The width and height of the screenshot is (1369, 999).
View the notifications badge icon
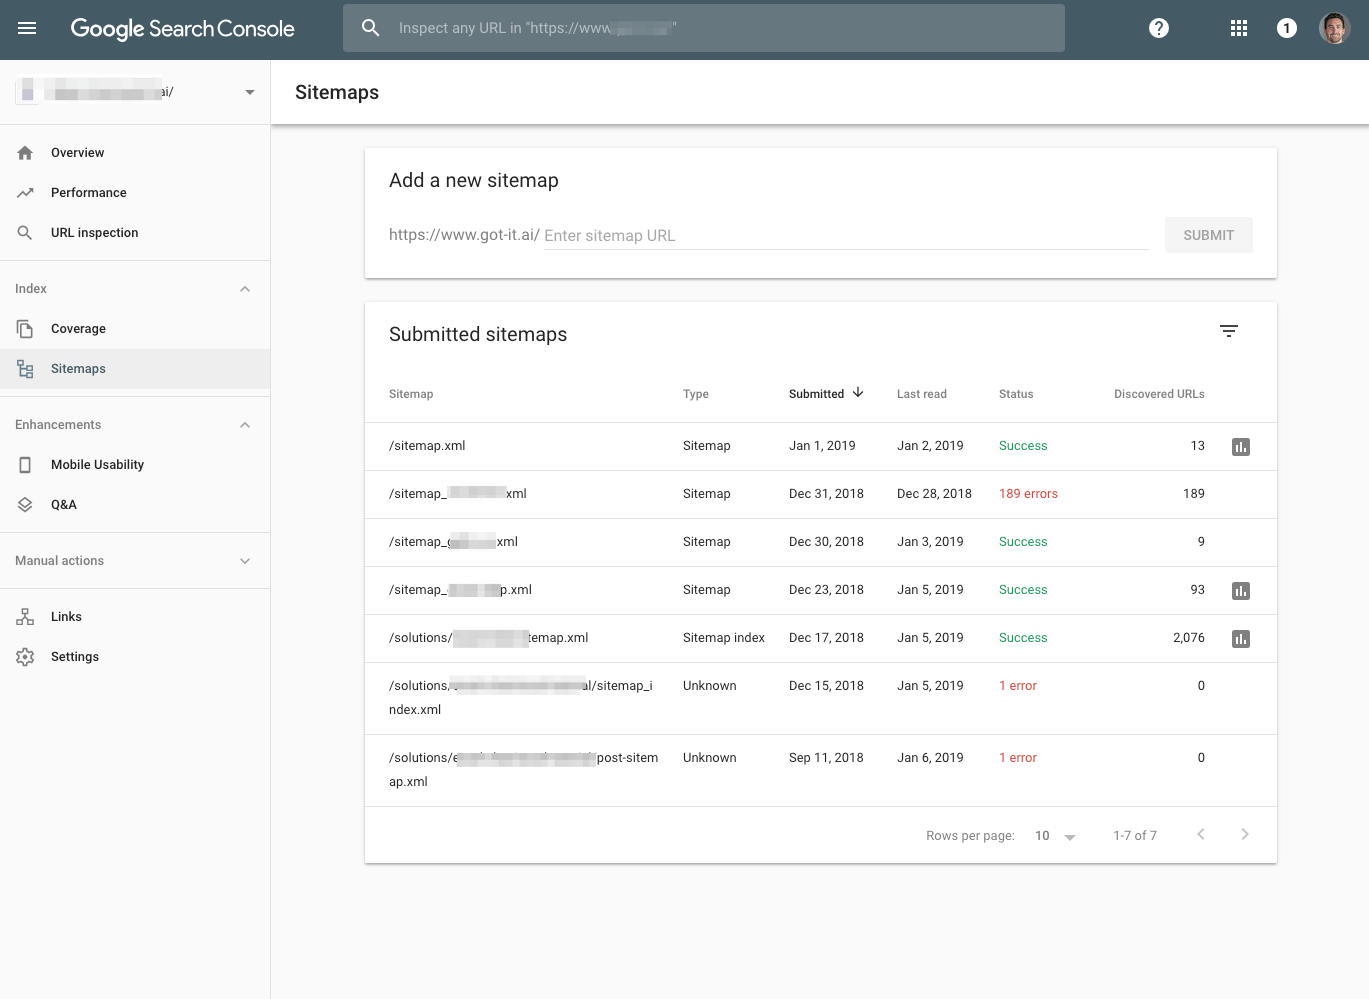click(x=1287, y=28)
